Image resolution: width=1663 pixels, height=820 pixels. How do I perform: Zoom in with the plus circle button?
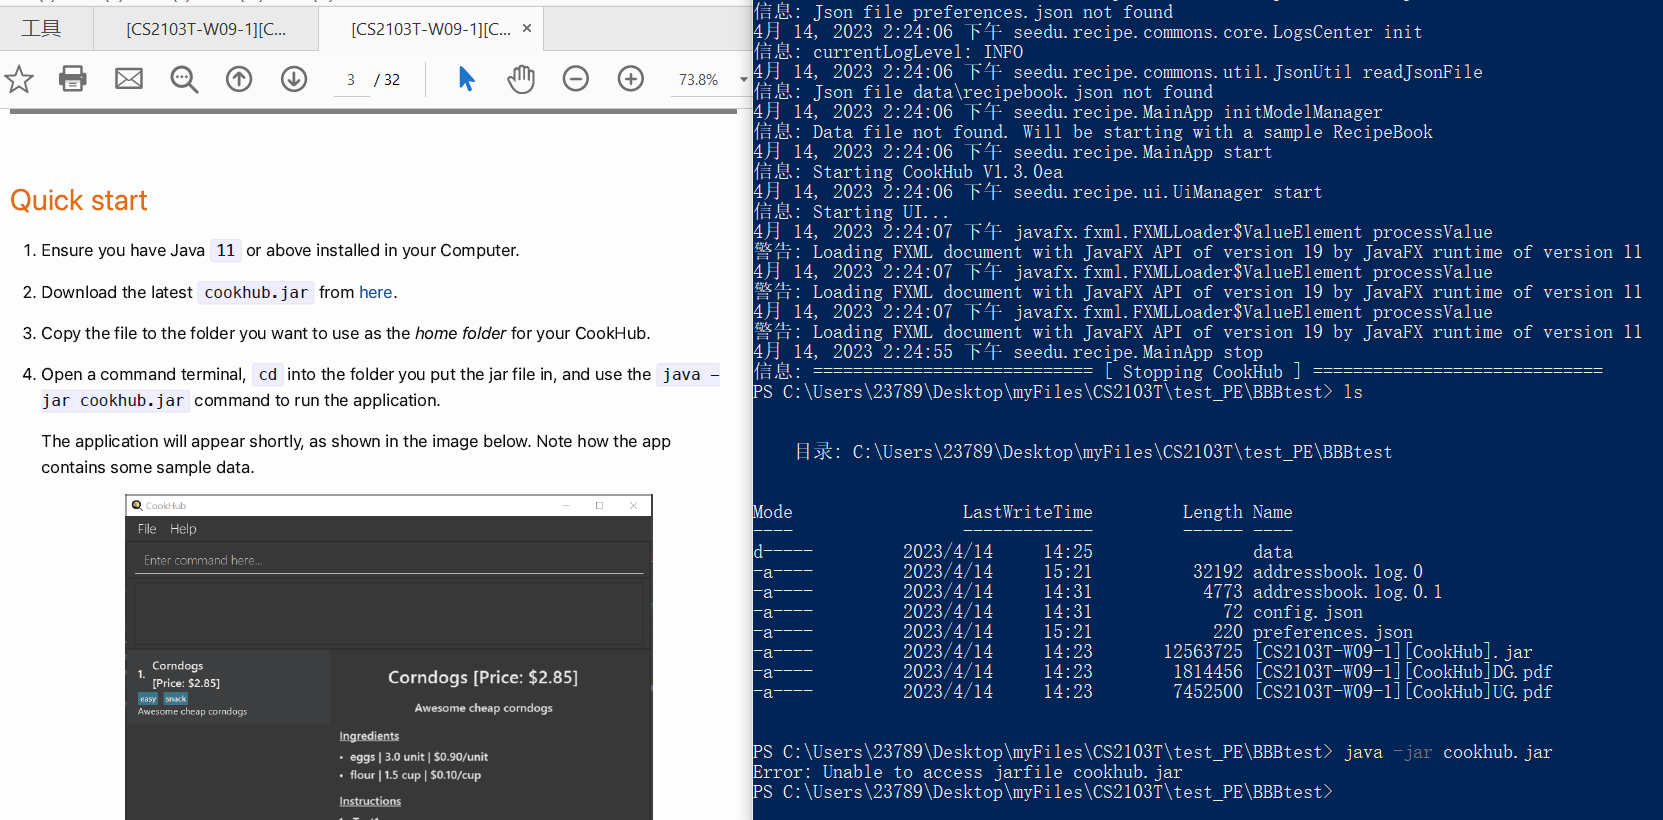pyautogui.click(x=631, y=79)
